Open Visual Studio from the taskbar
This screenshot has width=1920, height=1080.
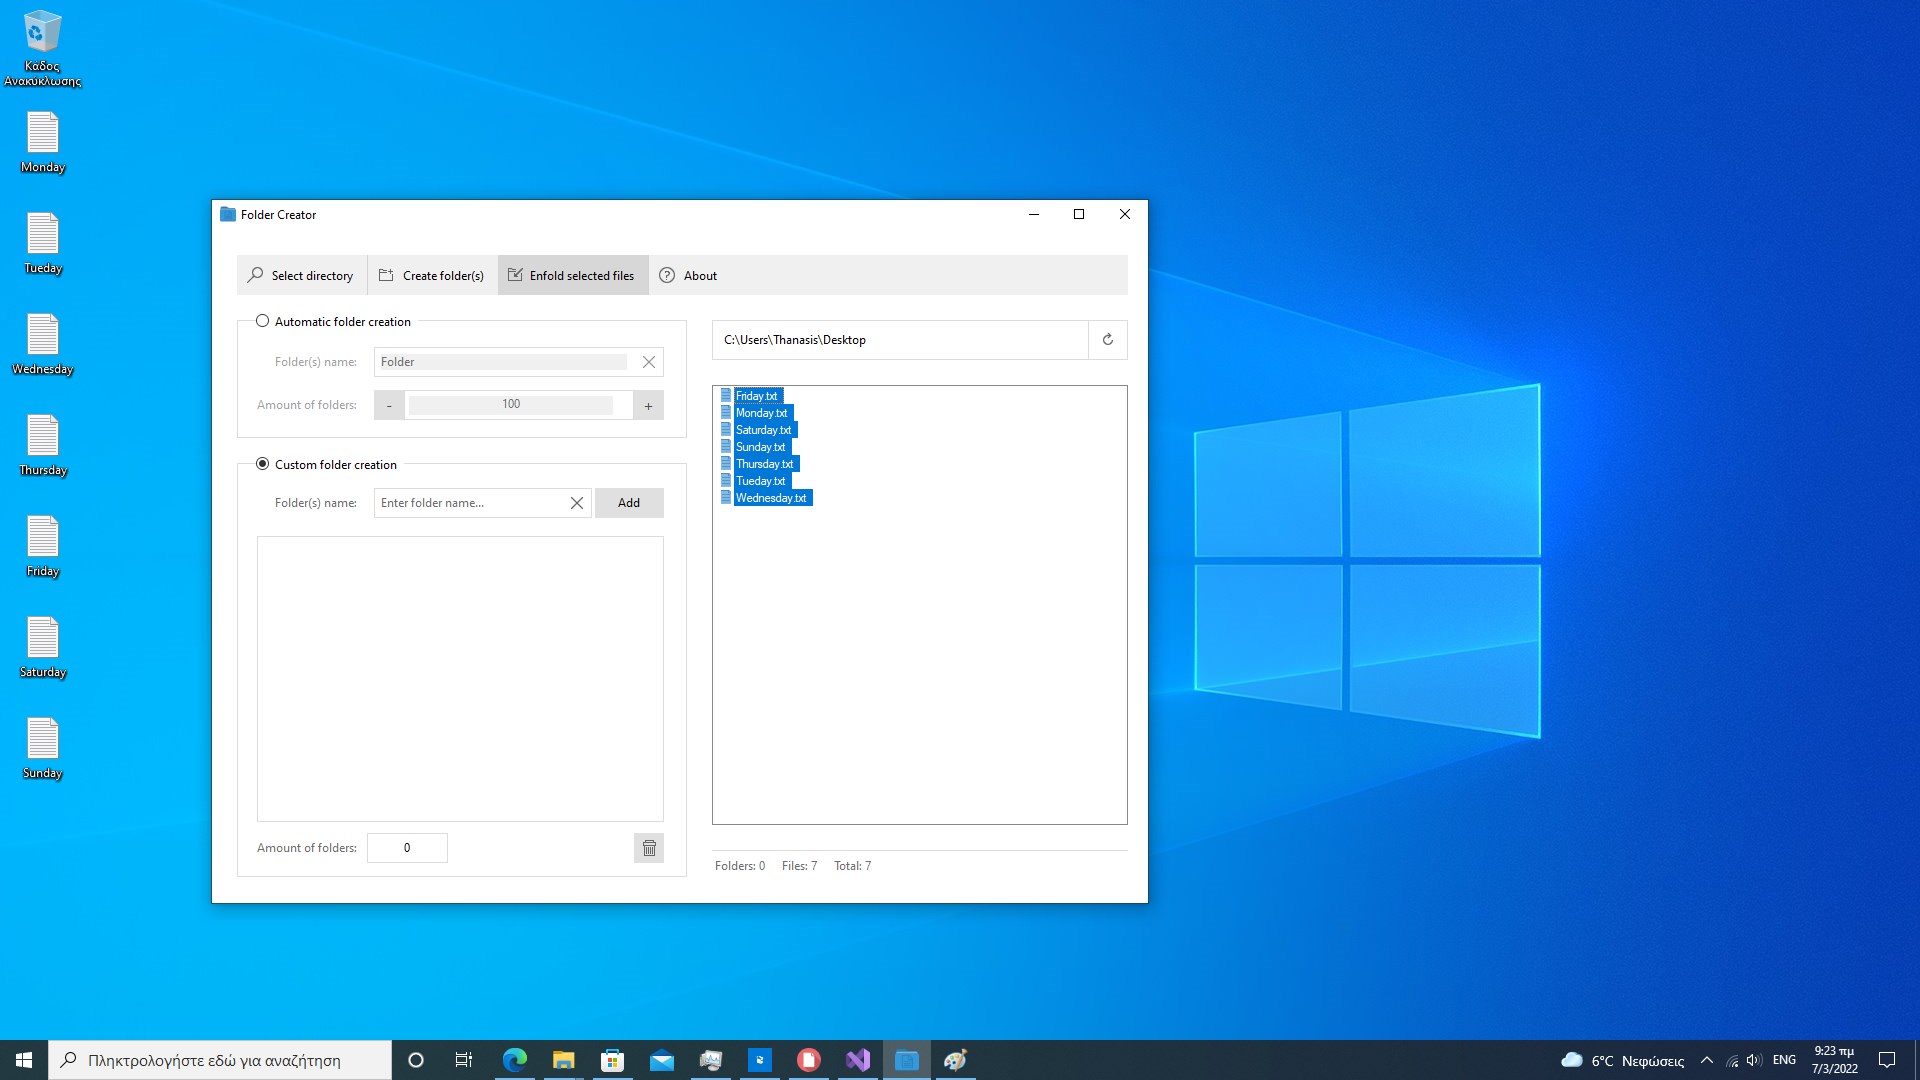[858, 1060]
